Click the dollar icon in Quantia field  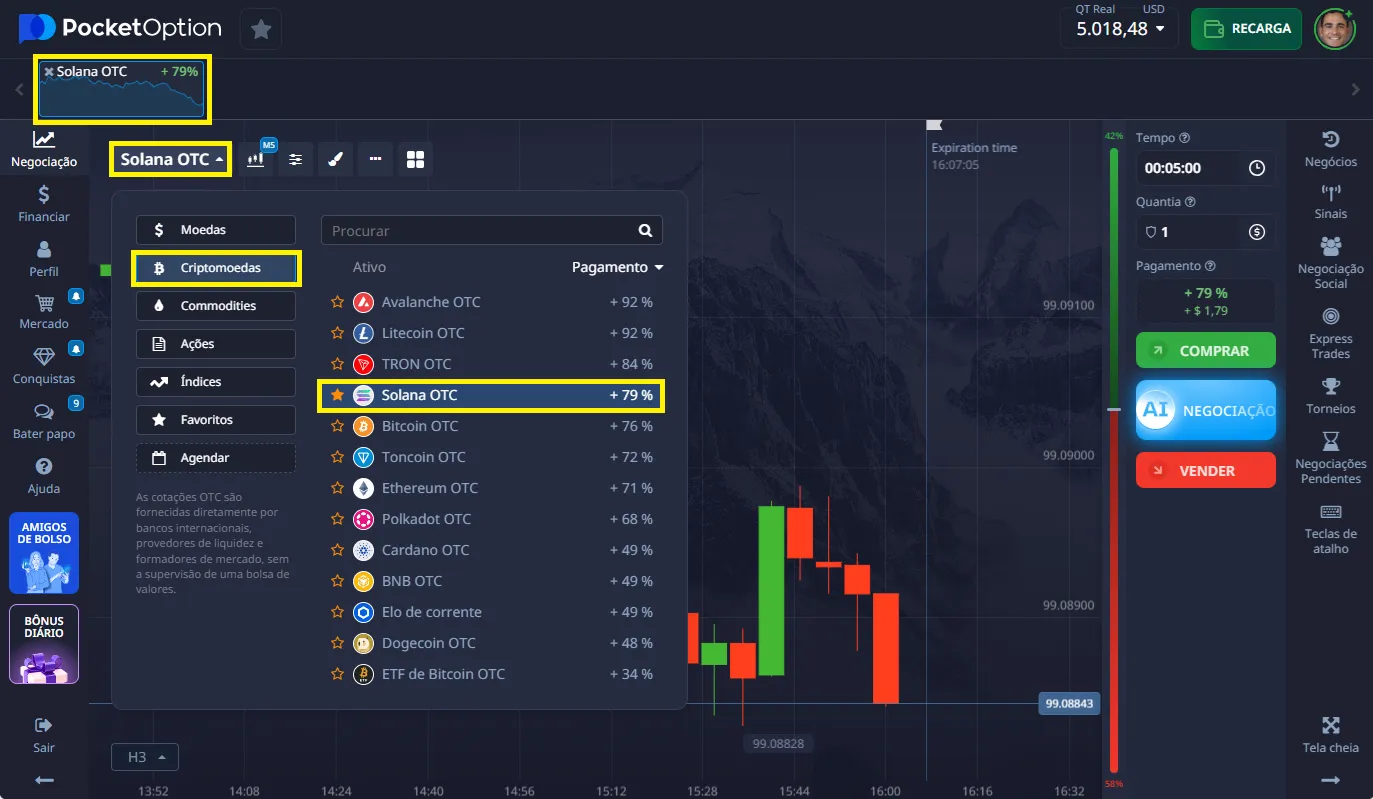[x=1257, y=232]
